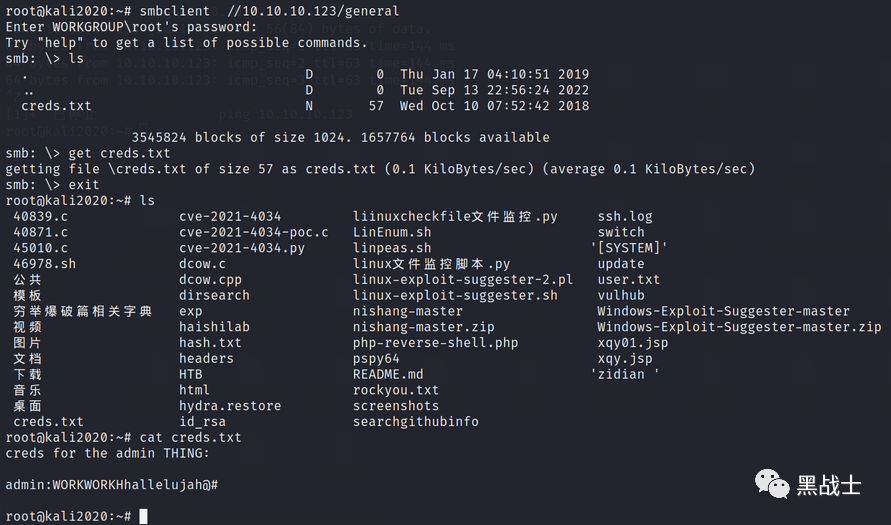Click the php-reverse-shell.php filename
This screenshot has height=525, width=891.
pos(435,343)
